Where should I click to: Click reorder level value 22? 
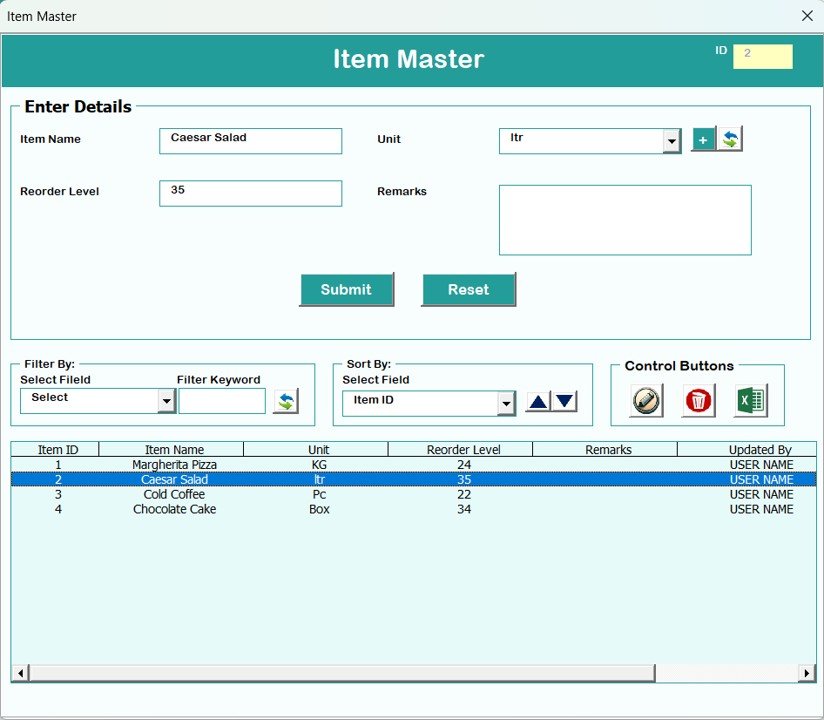tap(464, 495)
